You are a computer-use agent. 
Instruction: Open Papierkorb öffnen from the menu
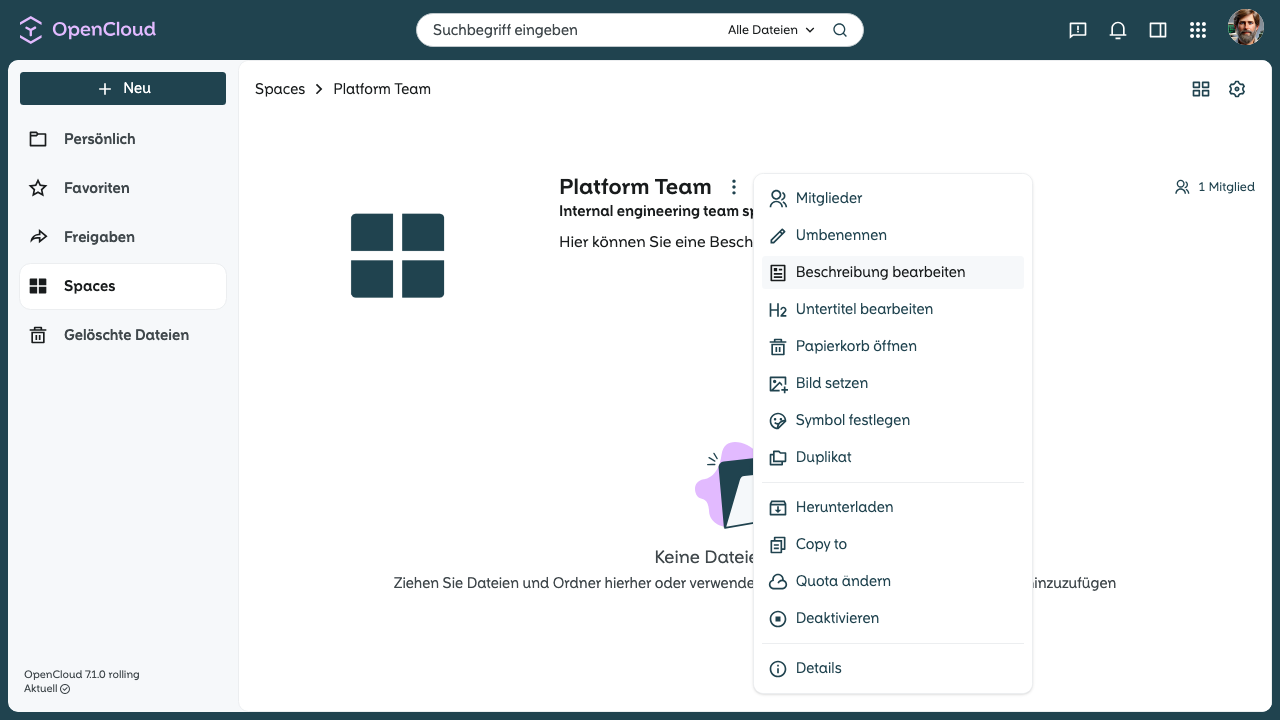pos(893,346)
